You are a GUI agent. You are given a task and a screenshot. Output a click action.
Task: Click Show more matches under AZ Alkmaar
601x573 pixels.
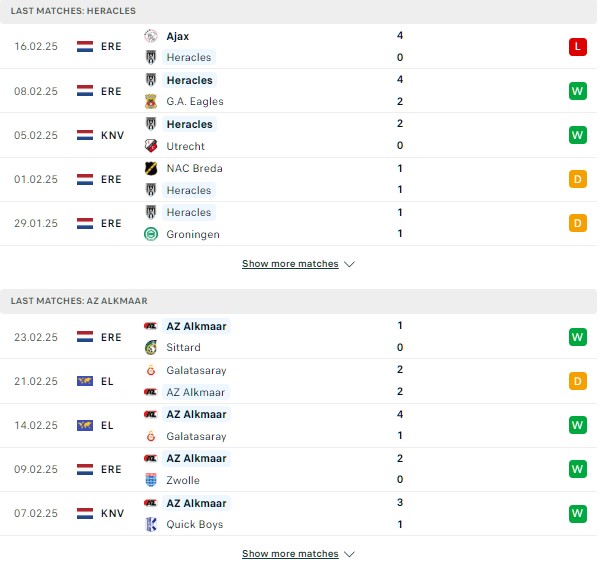pyautogui.click(x=290, y=553)
